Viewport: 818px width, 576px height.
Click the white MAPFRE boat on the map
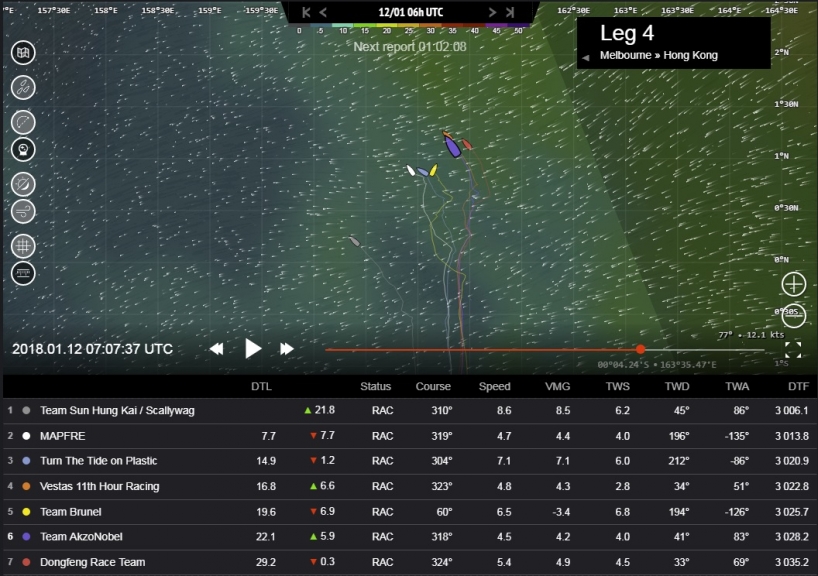(x=411, y=170)
